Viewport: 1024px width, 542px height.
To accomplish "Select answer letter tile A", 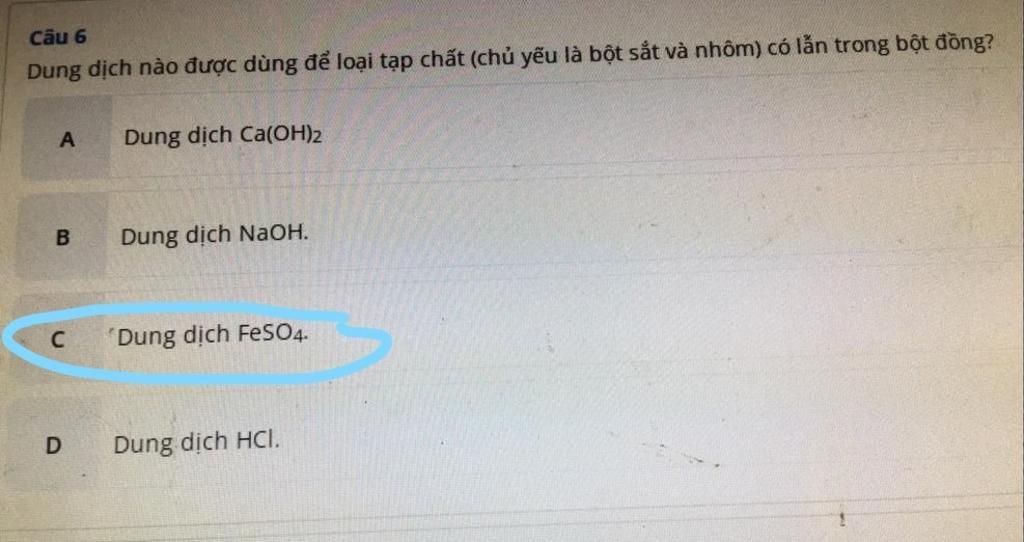I will [66, 138].
